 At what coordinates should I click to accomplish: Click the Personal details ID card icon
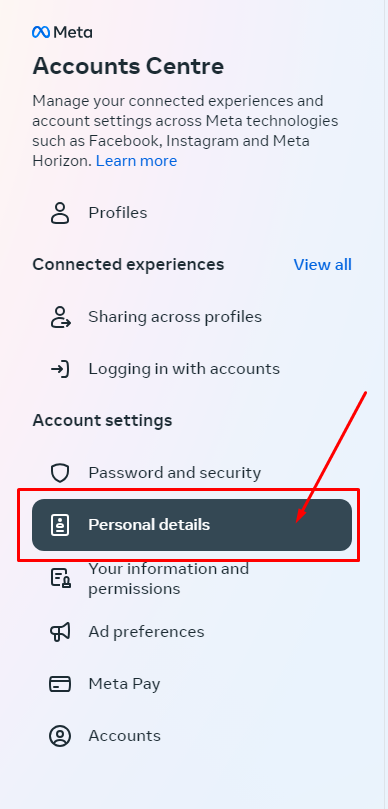point(60,525)
